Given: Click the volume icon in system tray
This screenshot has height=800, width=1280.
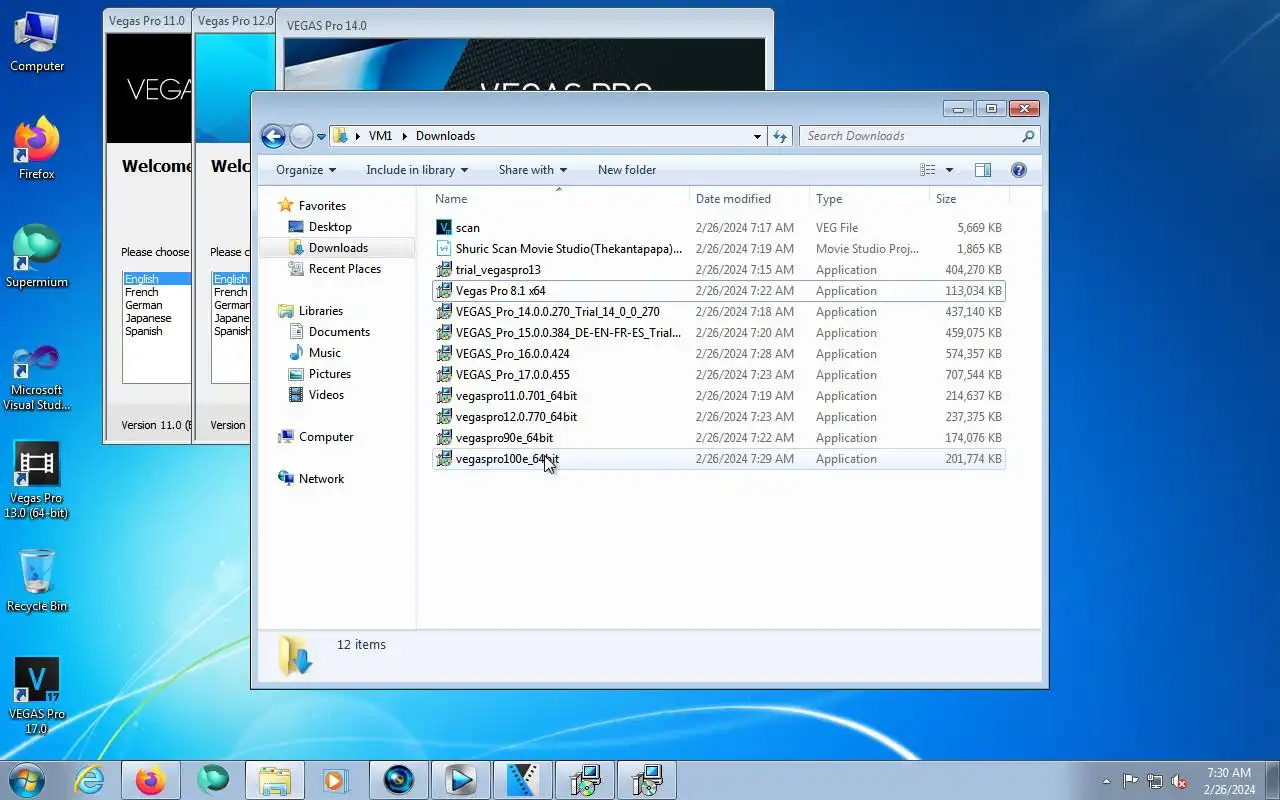Looking at the screenshot, I should click(x=1180, y=781).
